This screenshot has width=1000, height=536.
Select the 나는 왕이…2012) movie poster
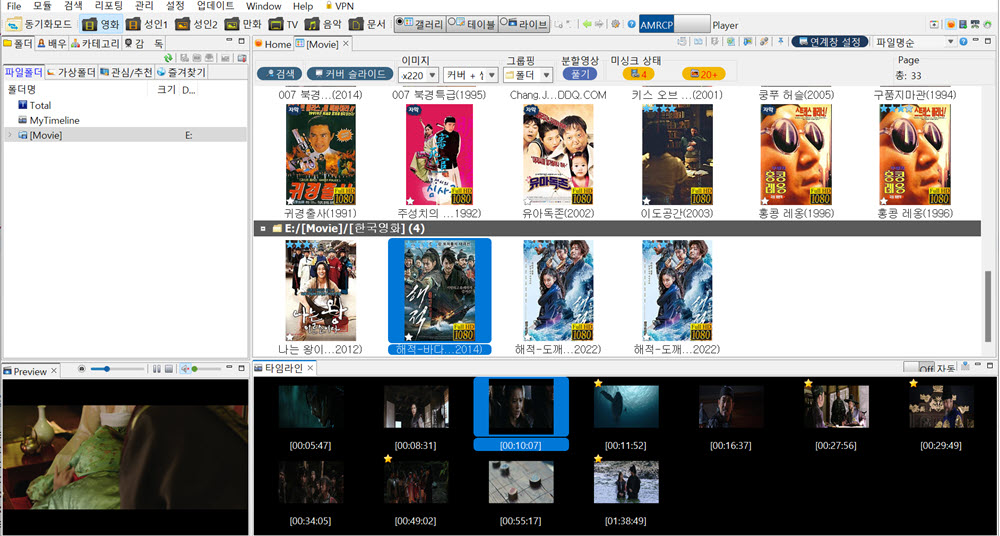tap(321, 290)
